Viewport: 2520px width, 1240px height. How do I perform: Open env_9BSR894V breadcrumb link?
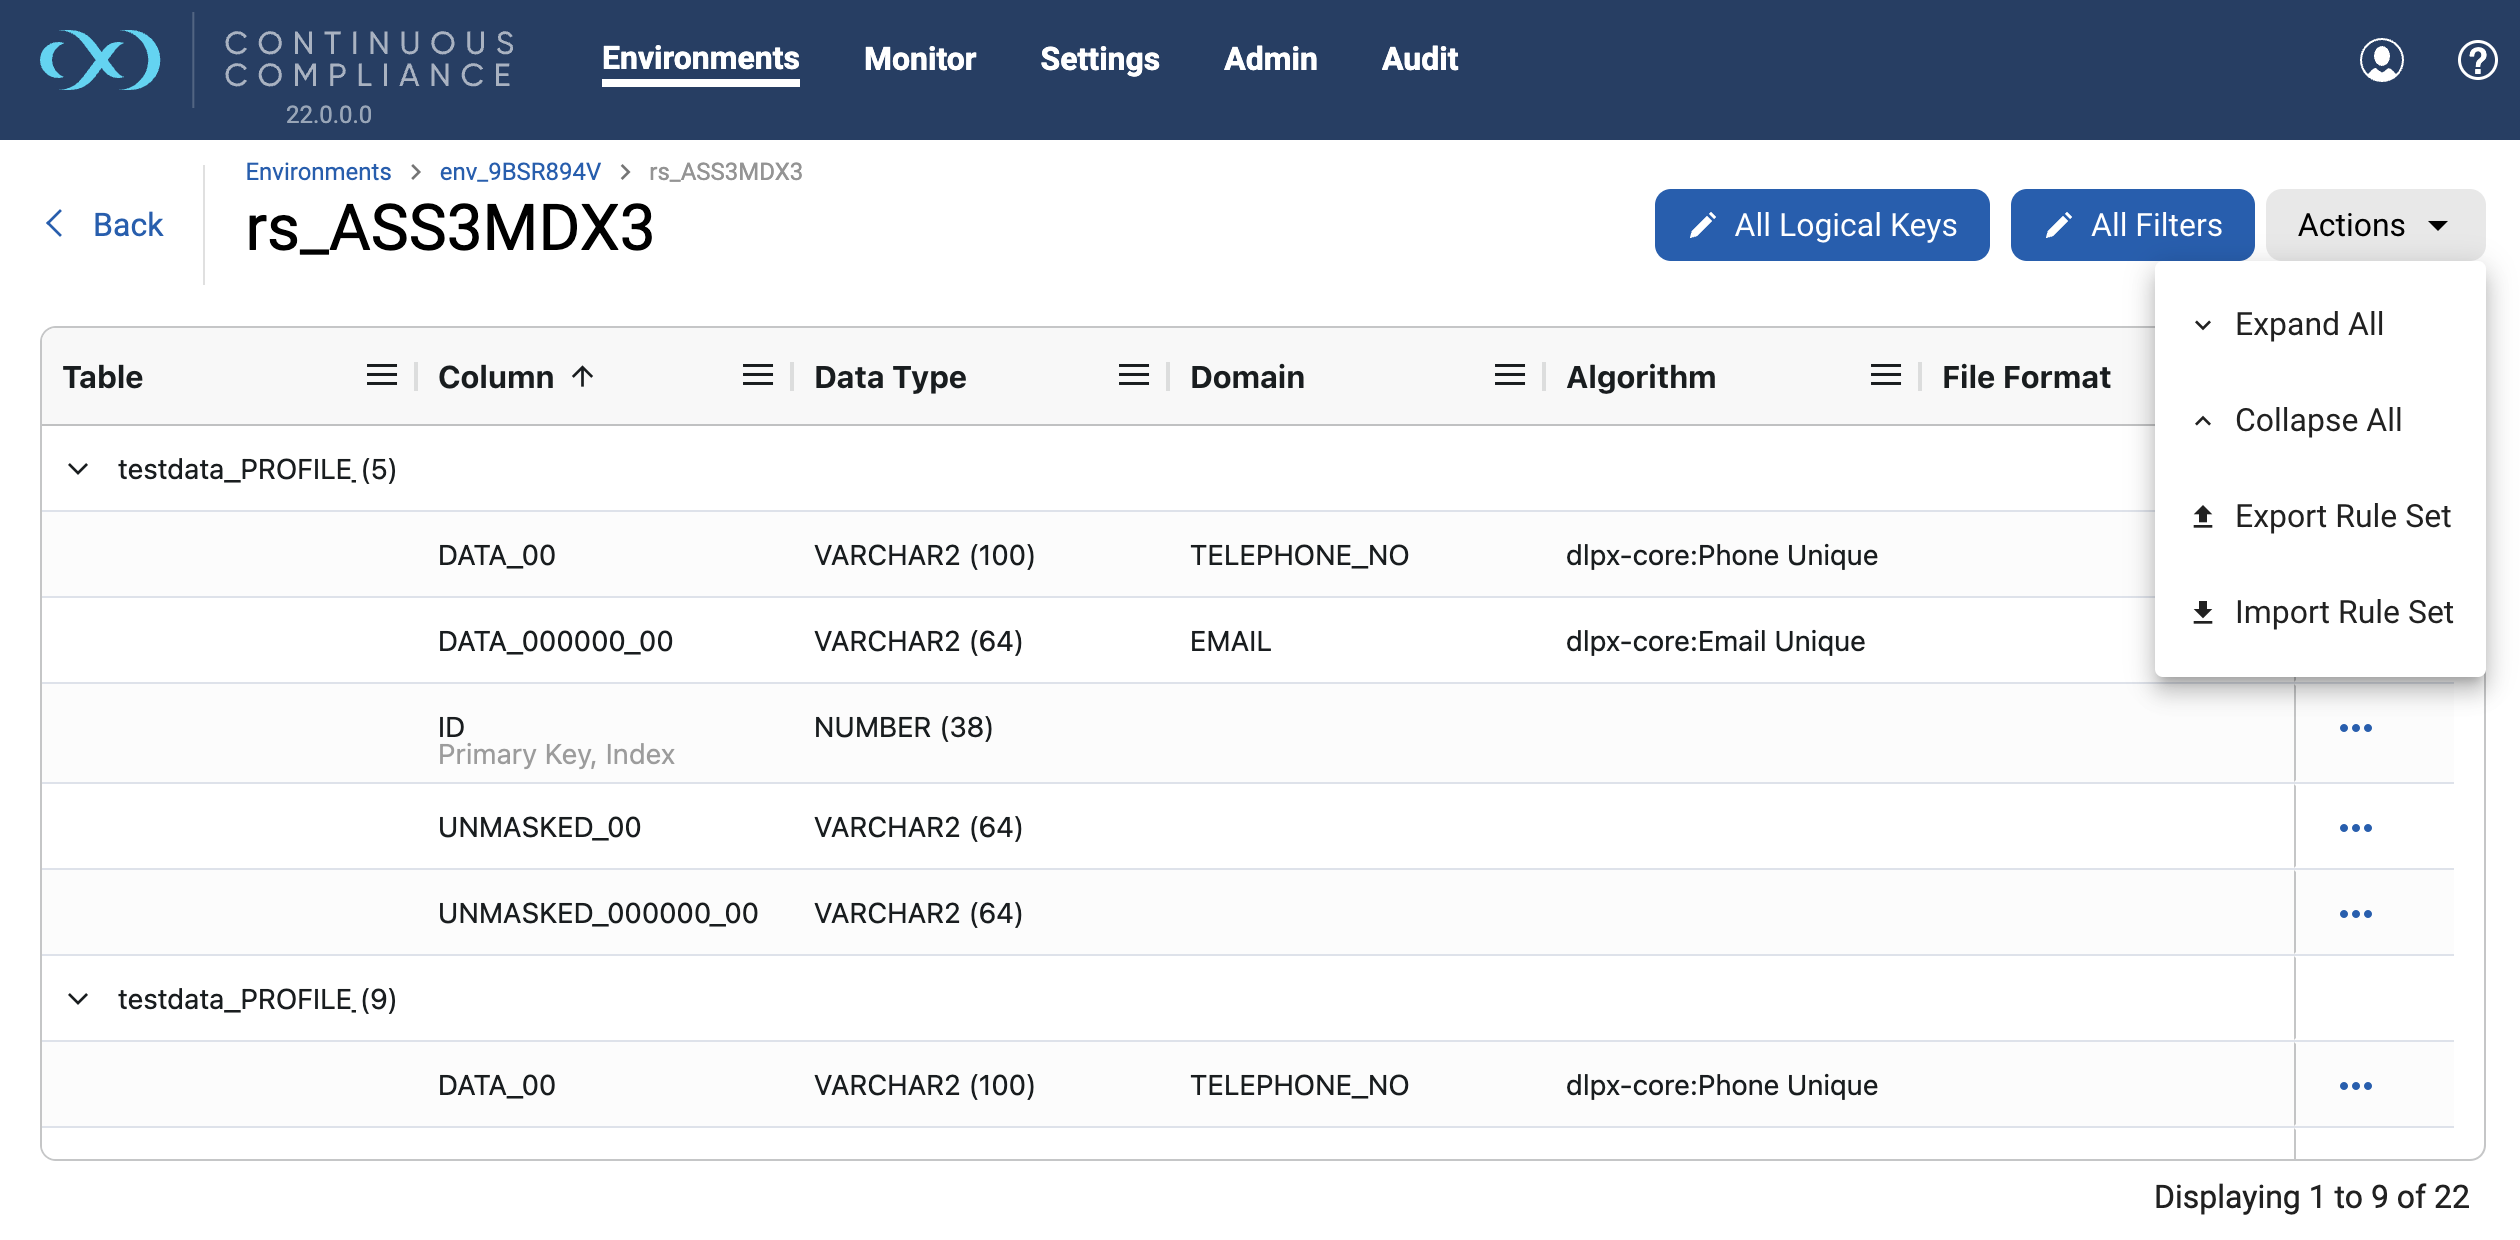[x=520, y=172]
